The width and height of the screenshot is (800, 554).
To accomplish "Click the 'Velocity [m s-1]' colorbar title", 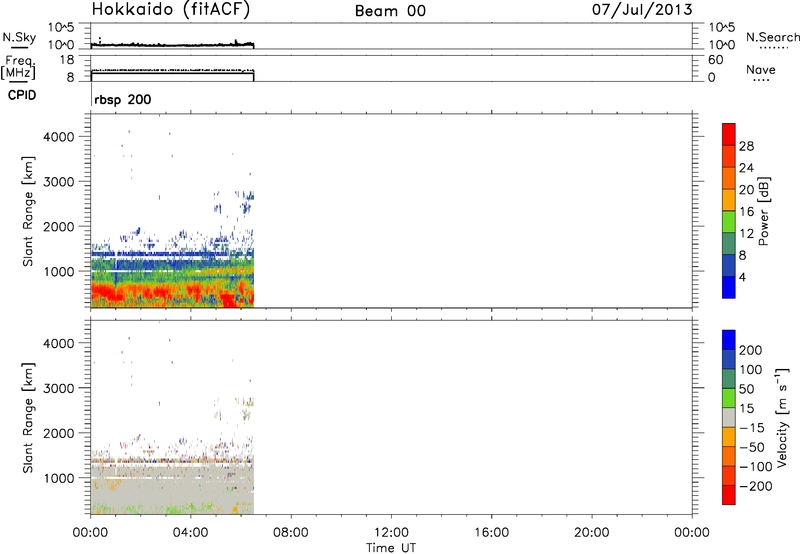I will pos(782,417).
